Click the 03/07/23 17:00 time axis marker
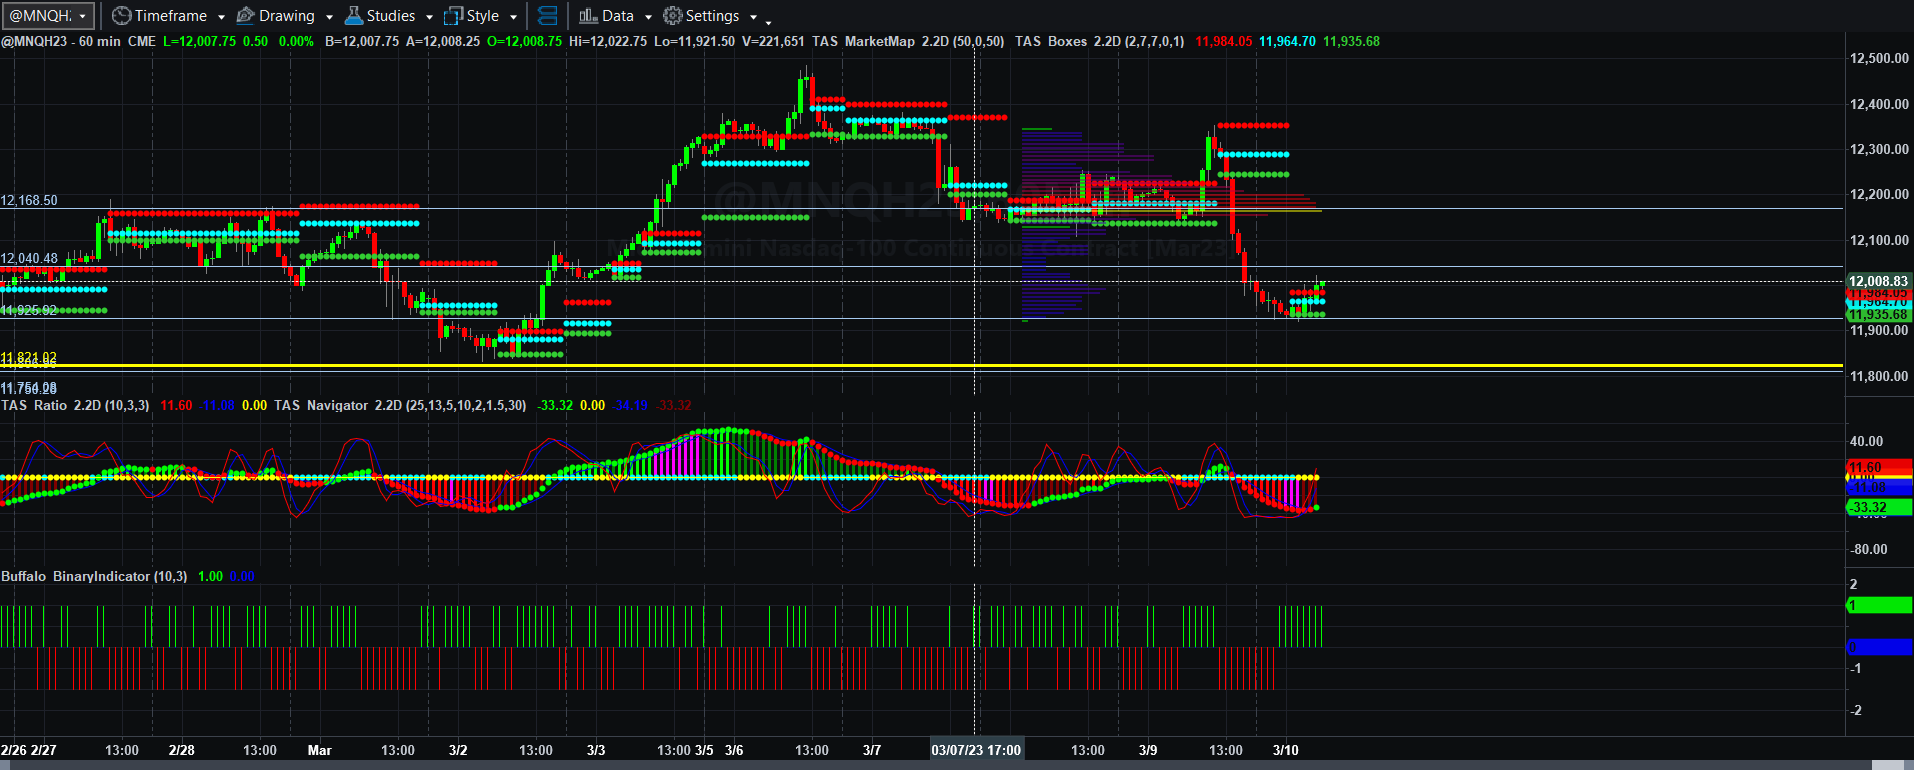 pos(976,750)
